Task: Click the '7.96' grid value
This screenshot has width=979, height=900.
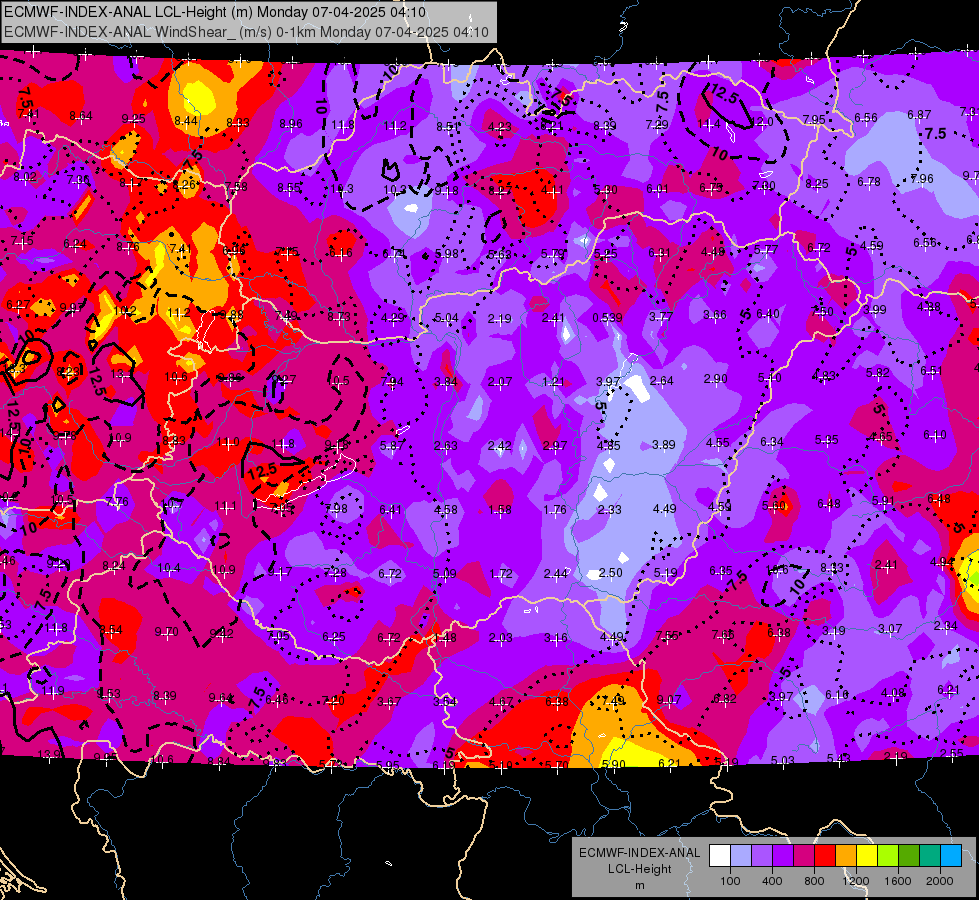Action: click(922, 179)
